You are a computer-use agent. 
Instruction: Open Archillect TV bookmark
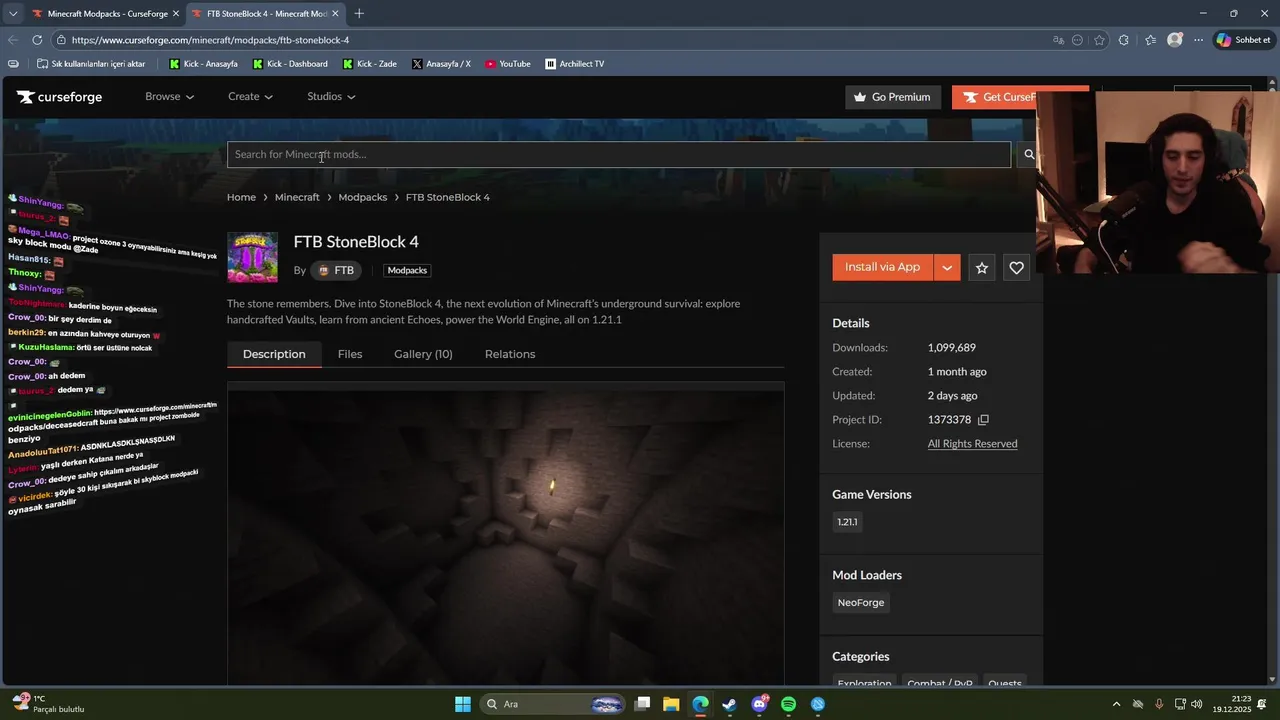pyautogui.click(x=574, y=64)
